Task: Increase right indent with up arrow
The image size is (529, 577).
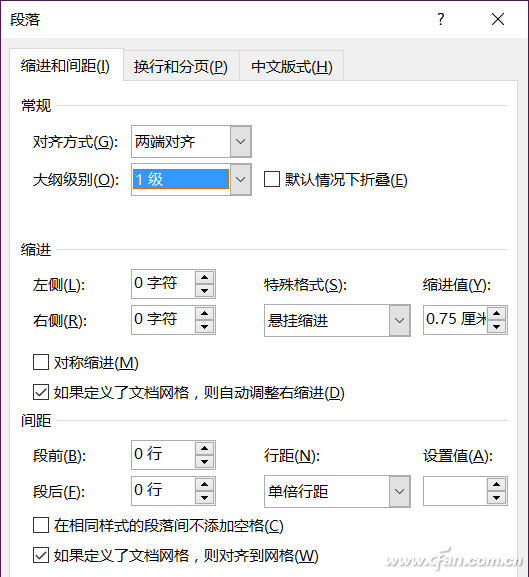Action: (205, 313)
